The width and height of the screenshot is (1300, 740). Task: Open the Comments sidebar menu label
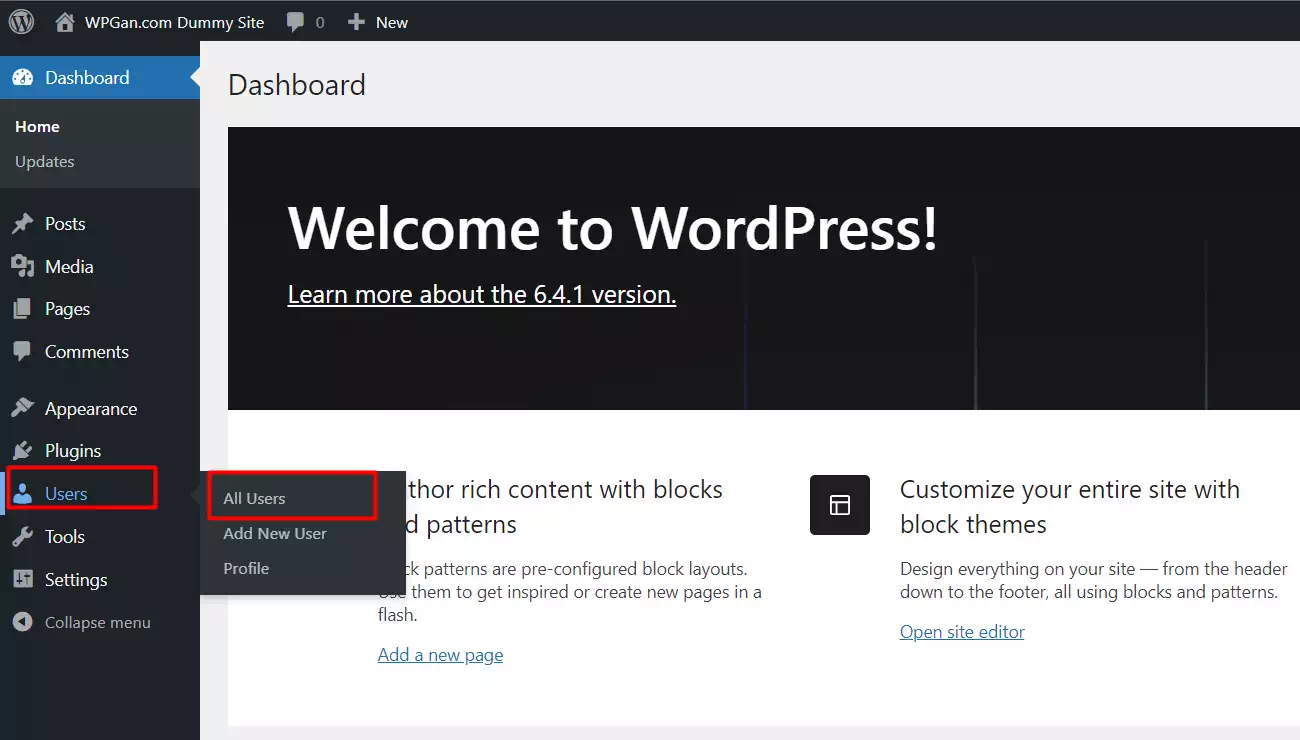(x=87, y=352)
